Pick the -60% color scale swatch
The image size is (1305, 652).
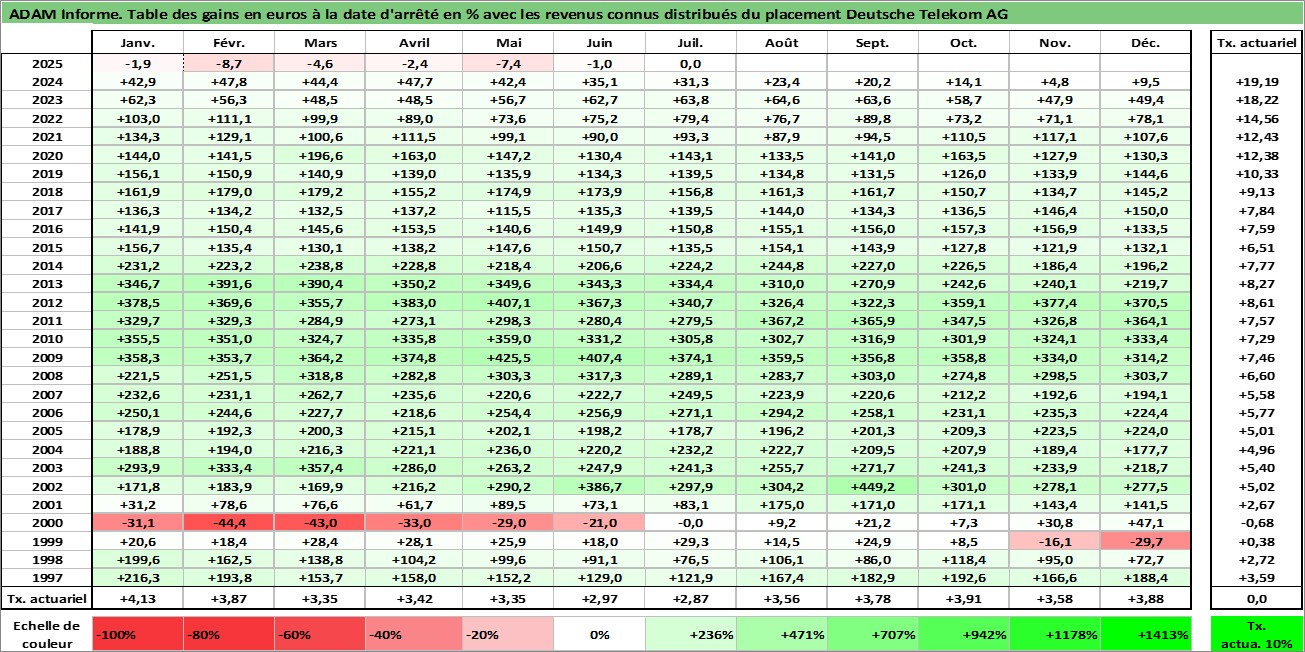pyautogui.click(x=320, y=634)
